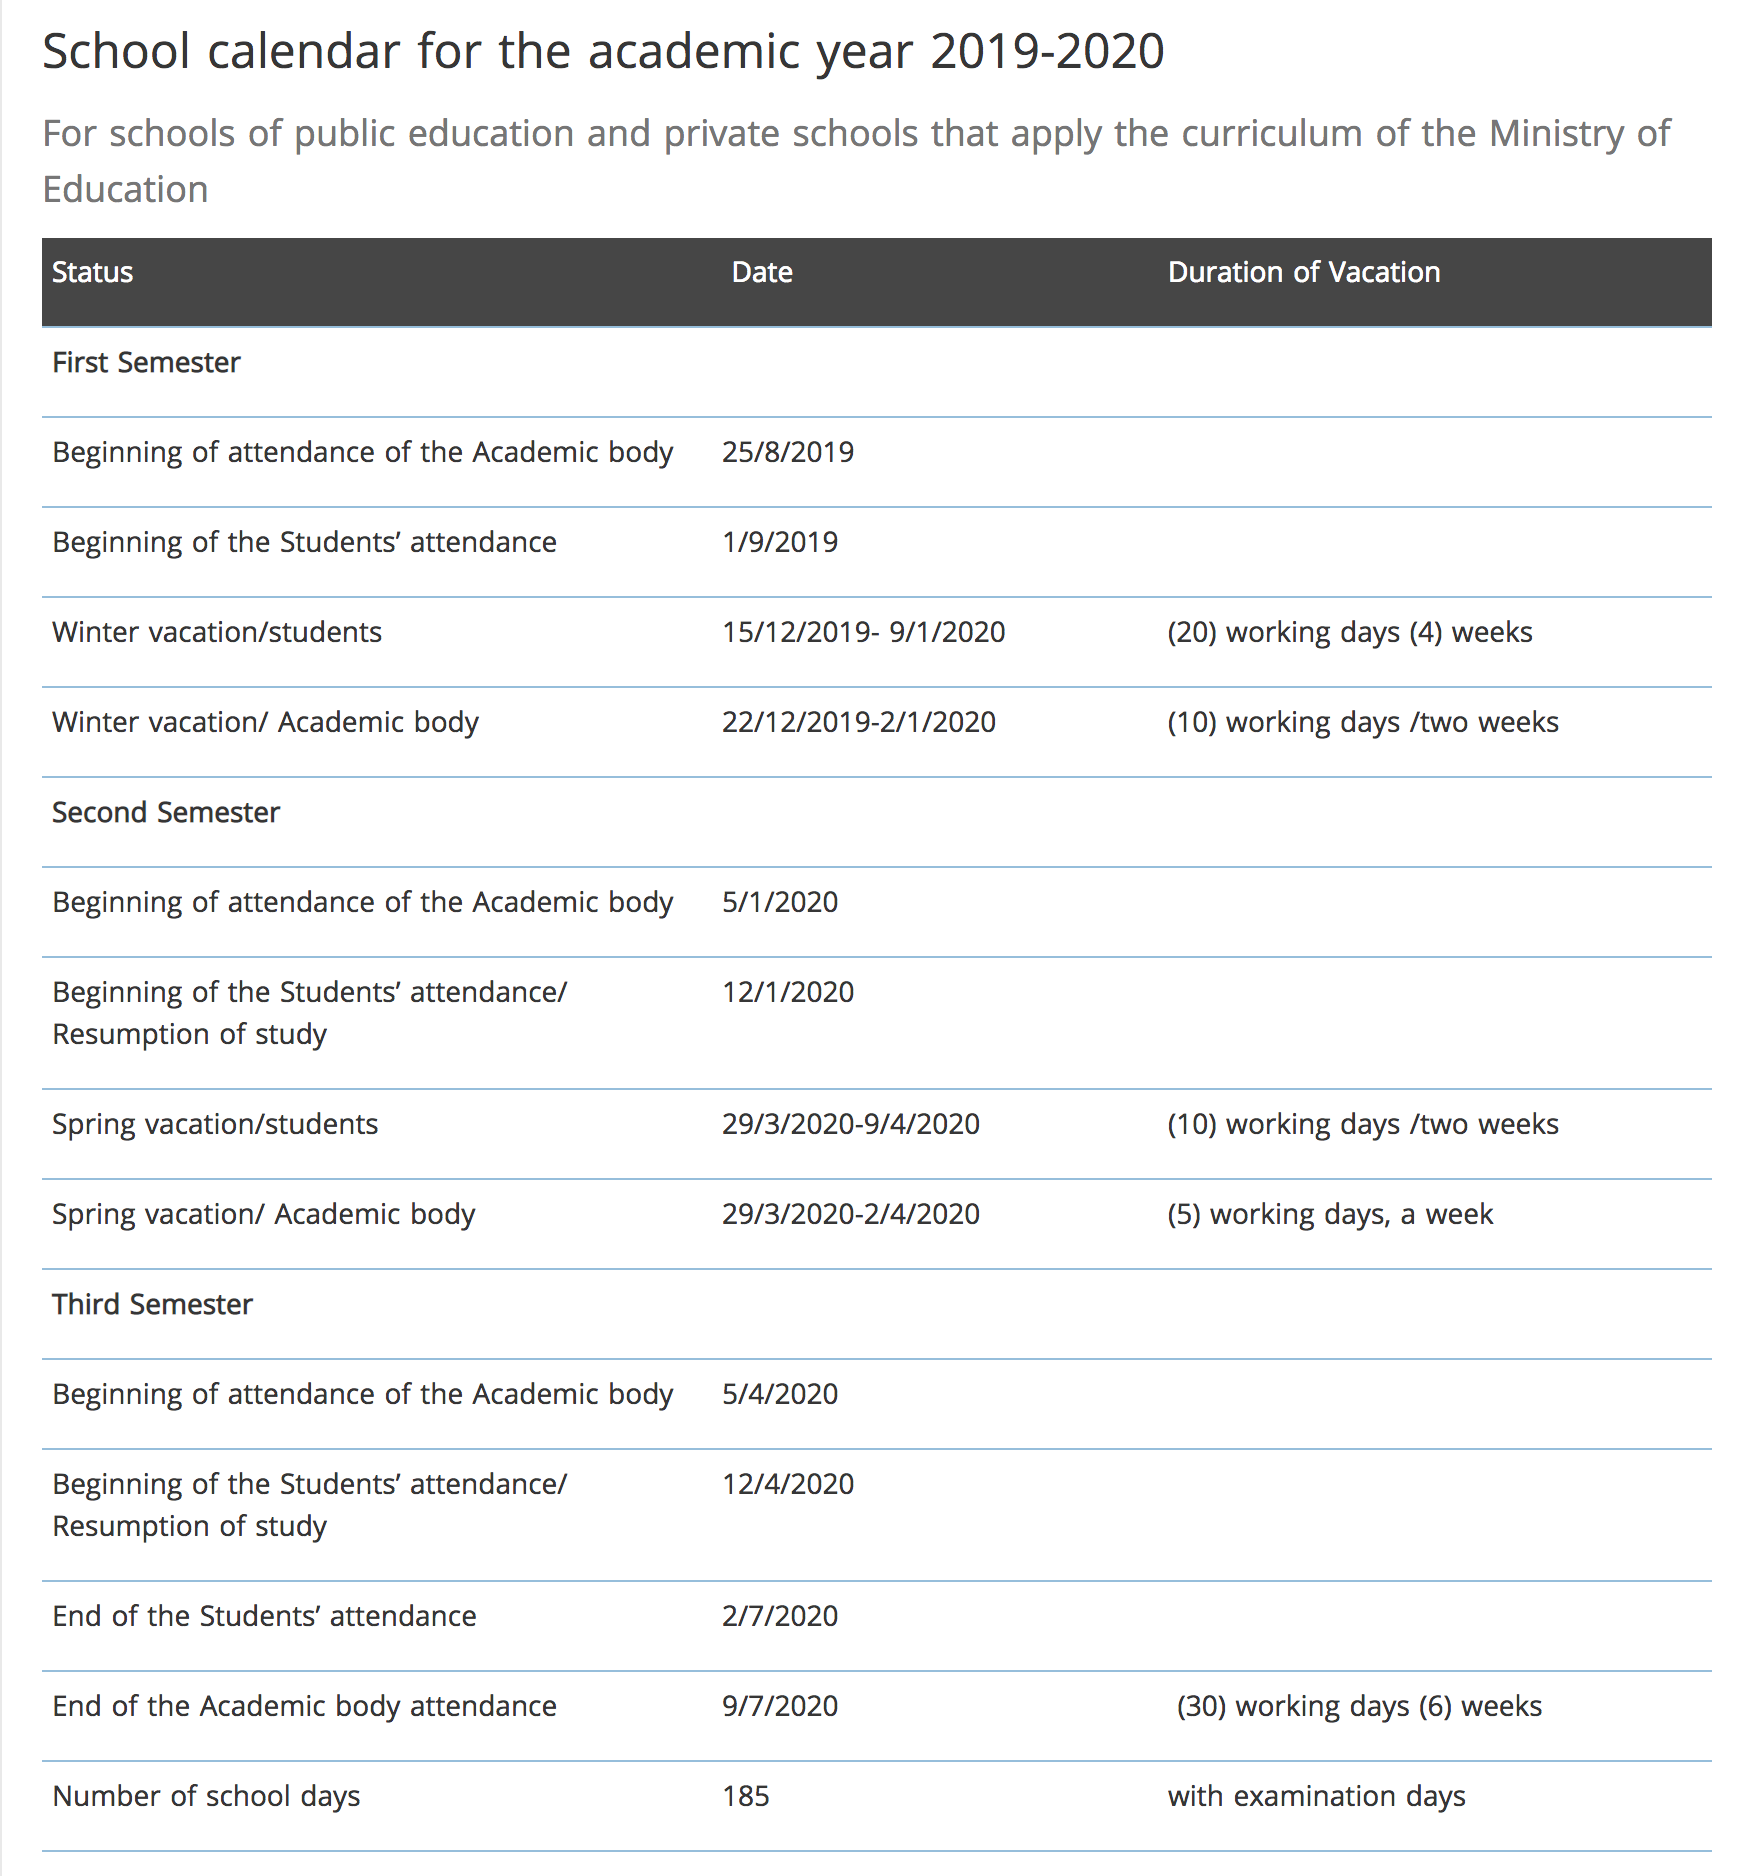Click the text (30) working days (6) weeks
Image resolution: width=1742 pixels, height=1876 pixels.
1359,1706
